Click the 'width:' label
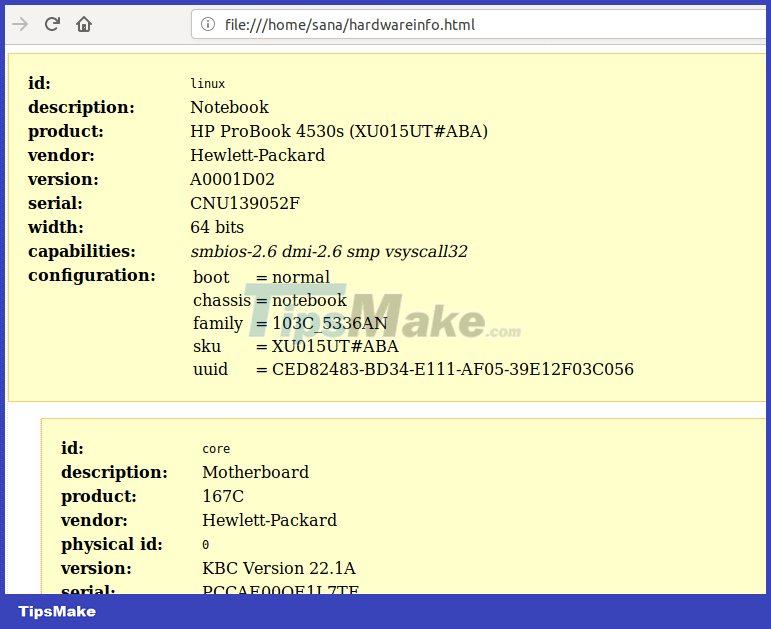Screen dimensions: 771x629 [x=56, y=228]
